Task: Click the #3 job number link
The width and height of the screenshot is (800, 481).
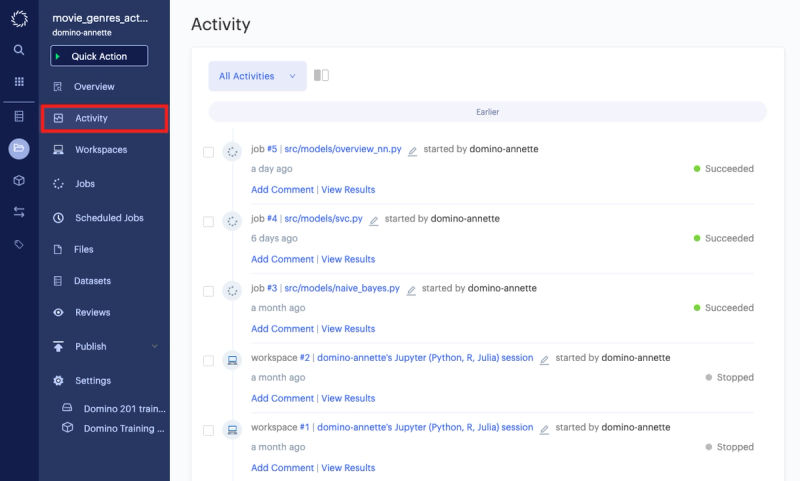Action: [272, 288]
